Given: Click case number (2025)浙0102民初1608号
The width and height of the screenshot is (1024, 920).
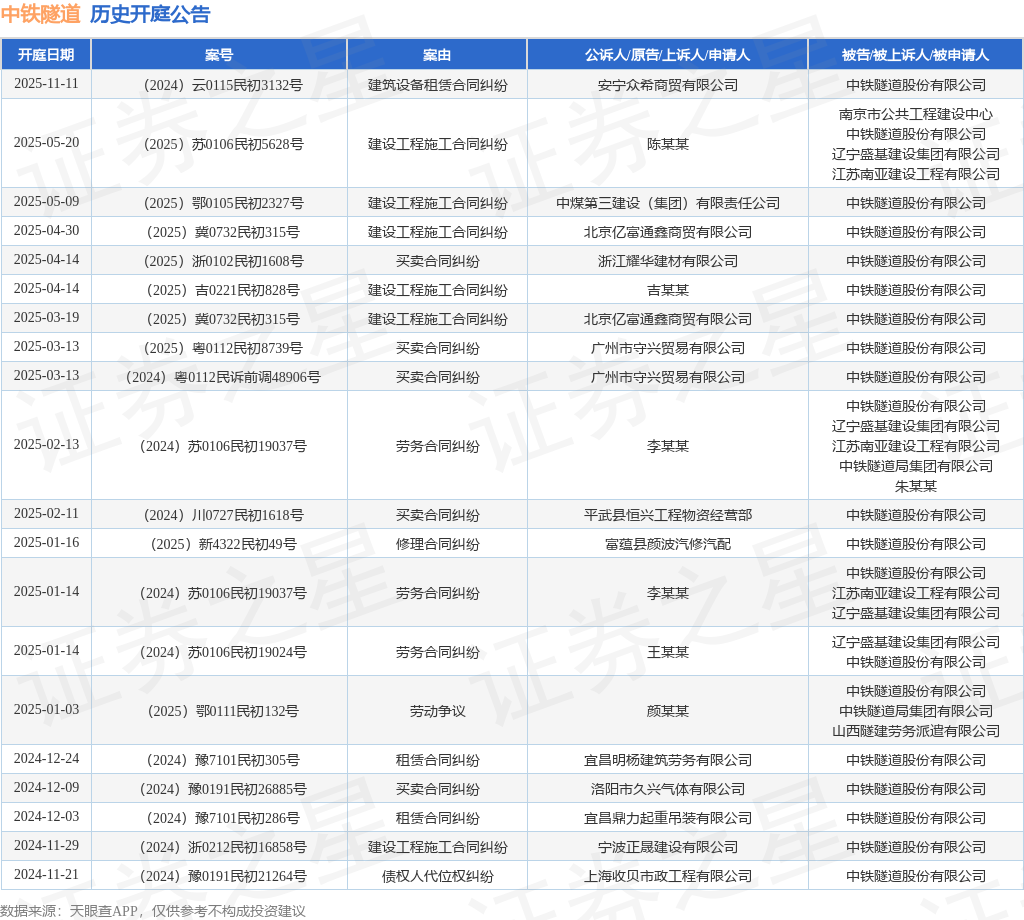Looking at the screenshot, I should click(223, 261).
